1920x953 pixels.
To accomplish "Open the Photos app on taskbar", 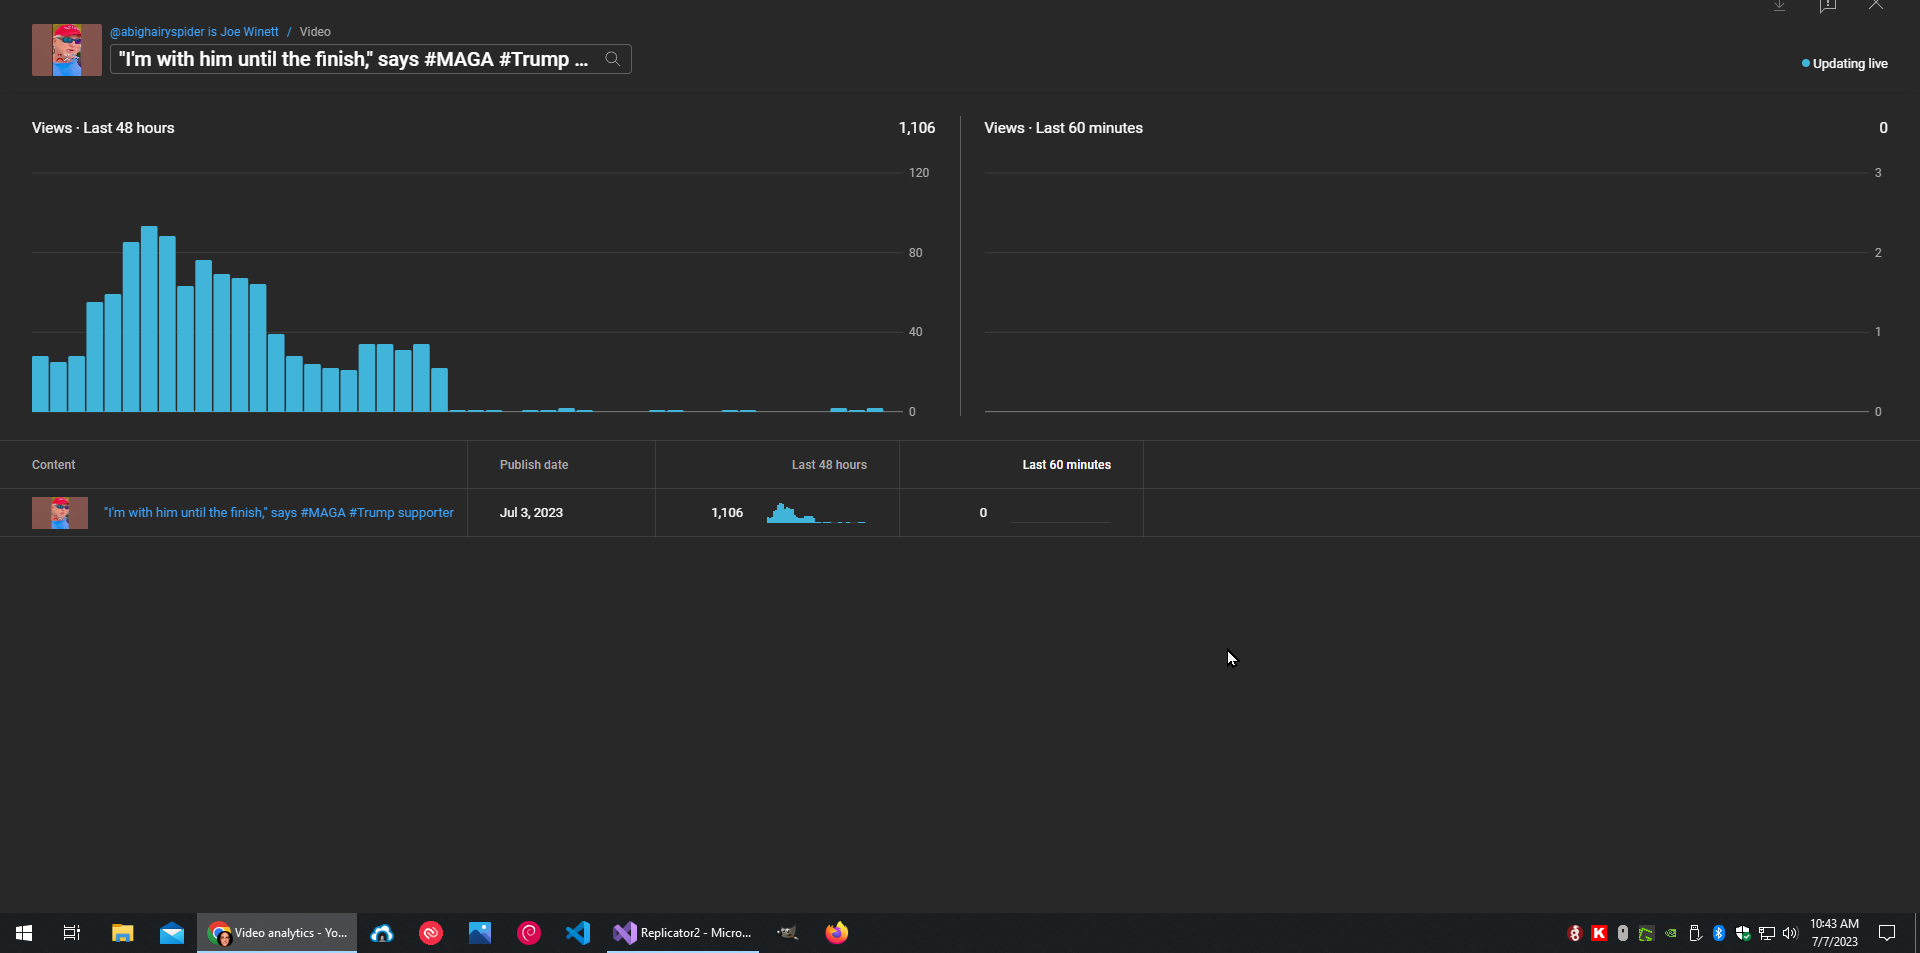I will 480,933.
